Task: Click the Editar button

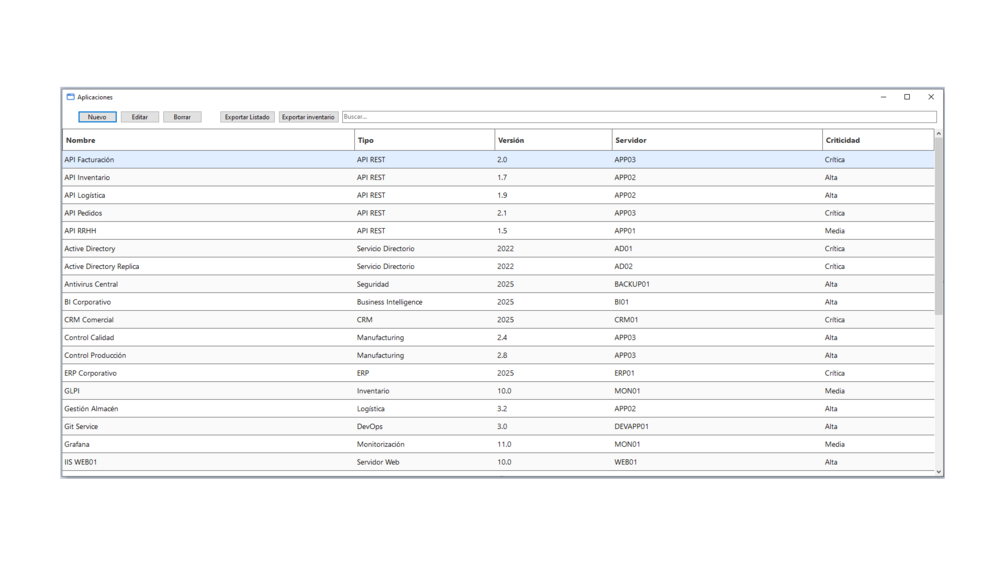Action: pos(140,117)
